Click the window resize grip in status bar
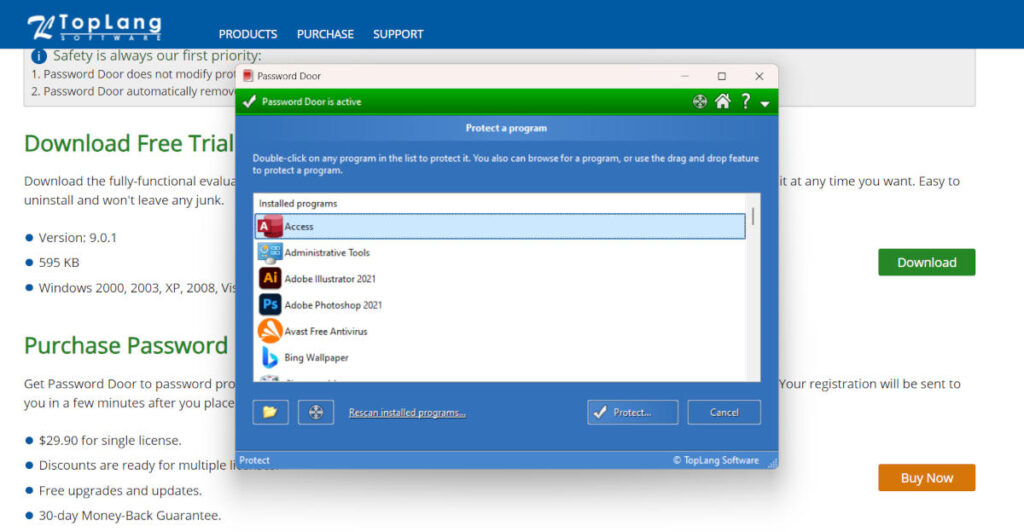The image size is (1024, 532). [x=772, y=463]
